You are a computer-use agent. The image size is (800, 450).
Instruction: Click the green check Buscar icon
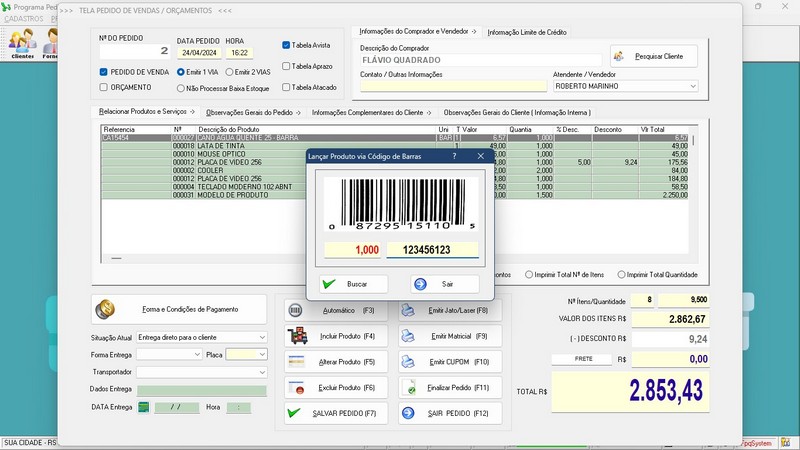coord(329,284)
